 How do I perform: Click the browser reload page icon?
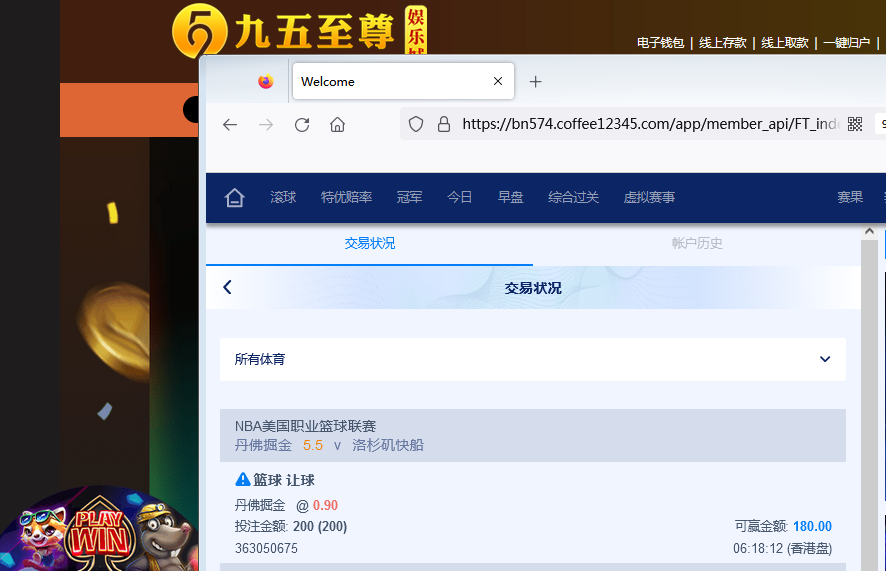[x=302, y=125]
